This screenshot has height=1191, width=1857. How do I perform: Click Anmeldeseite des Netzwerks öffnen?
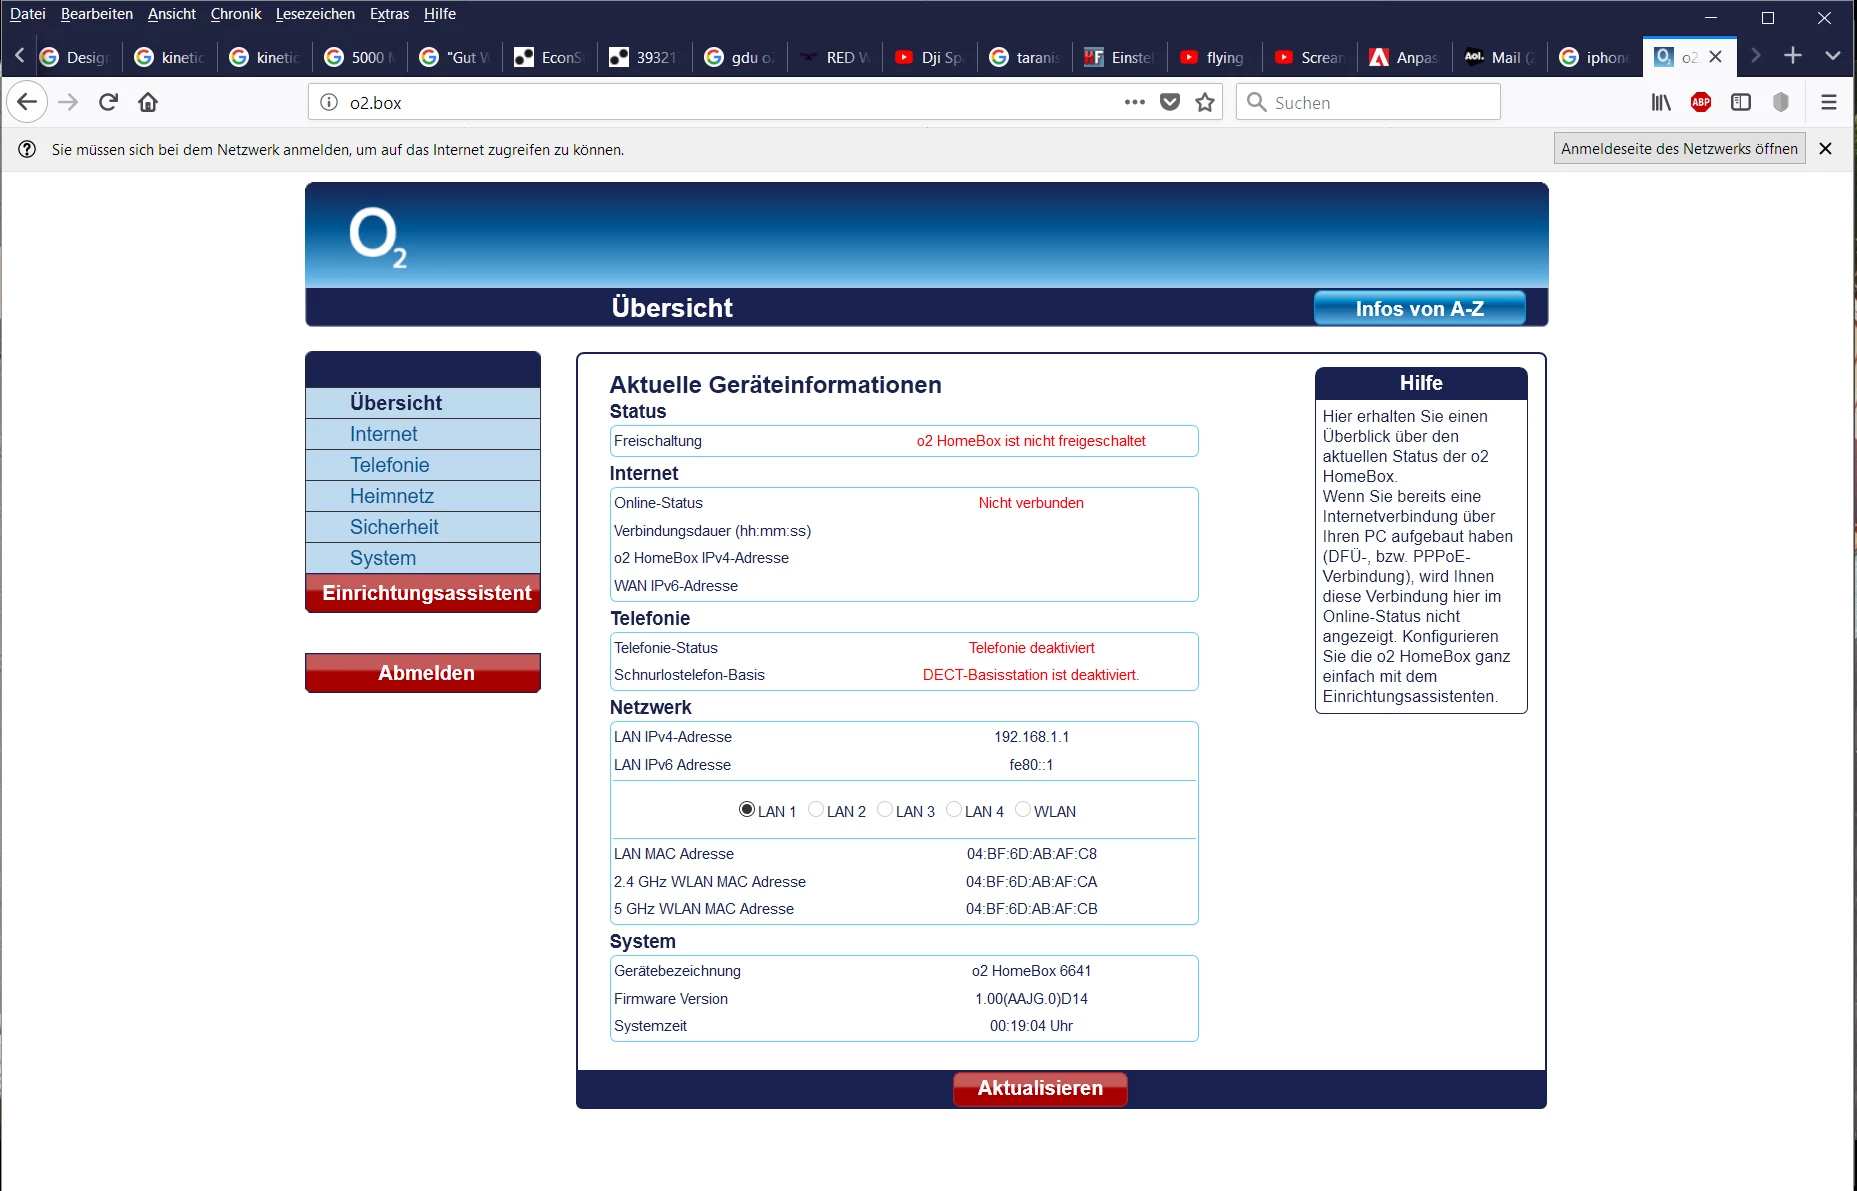pos(1679,149)
